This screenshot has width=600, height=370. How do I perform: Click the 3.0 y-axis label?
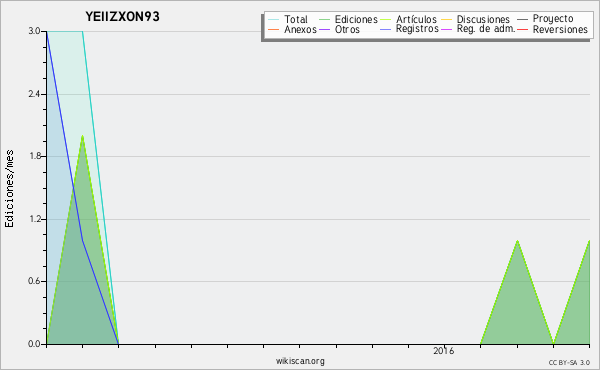[34, 31]
